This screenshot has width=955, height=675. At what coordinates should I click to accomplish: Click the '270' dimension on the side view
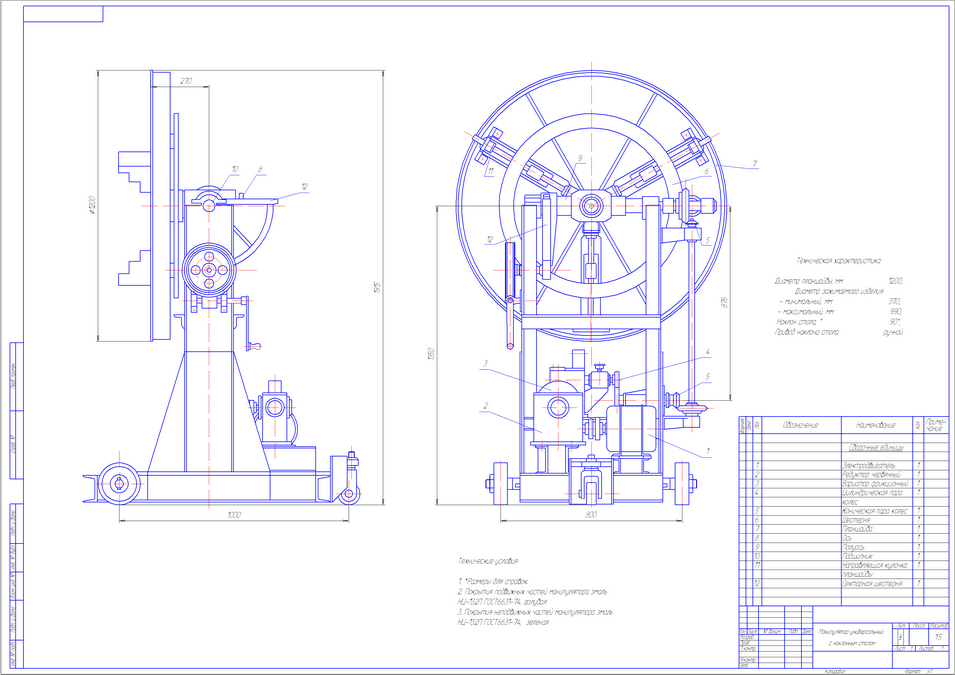(x=186, y=81)
